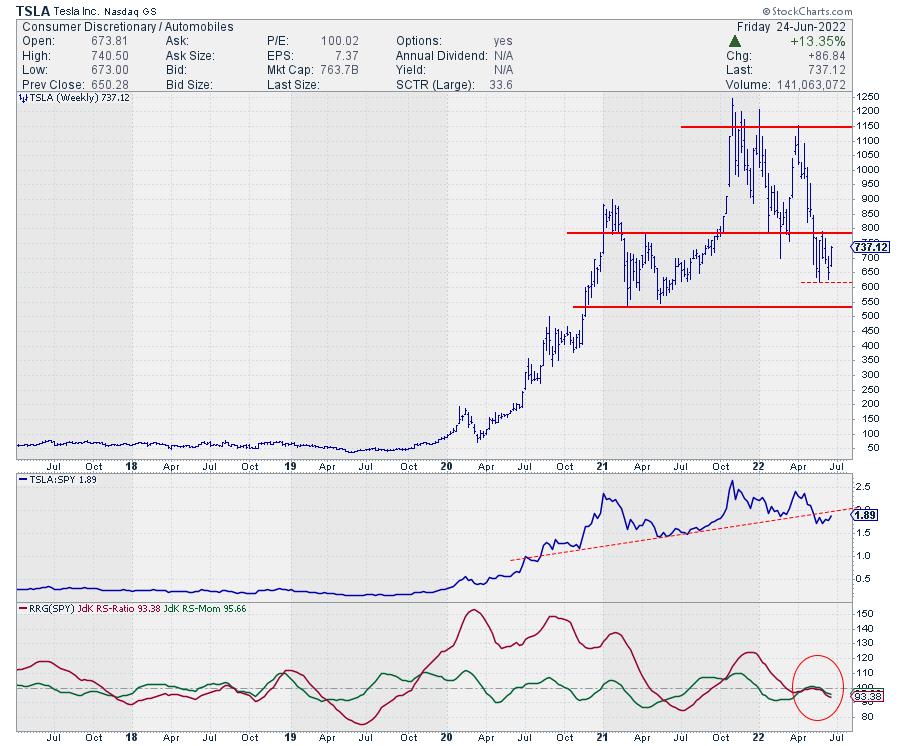The height and width of the screenshot is (746, 900).
Task: Select the upper red resistance line near 1150
Action: pos(765,127)
